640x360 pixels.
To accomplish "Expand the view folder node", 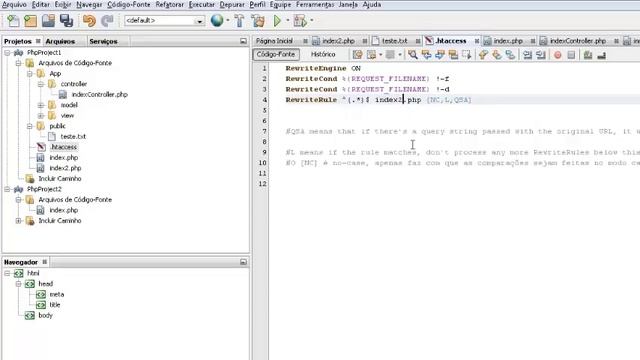I will pos(41,116).
